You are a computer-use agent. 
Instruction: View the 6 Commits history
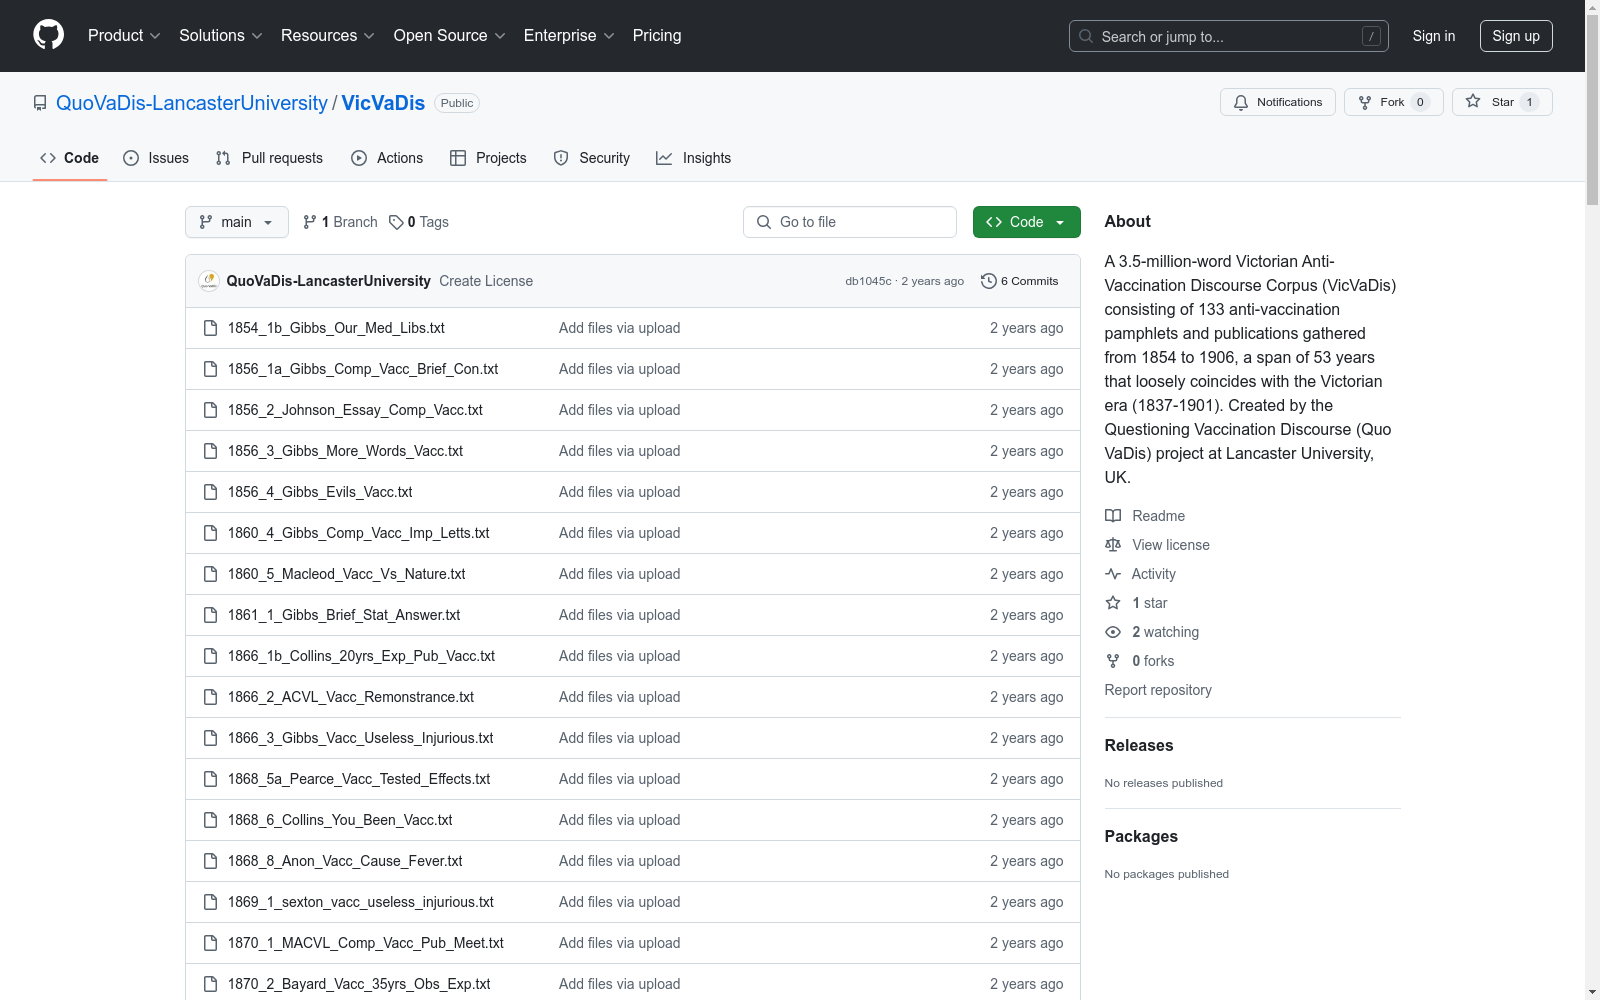click(x=1020, y=281)
